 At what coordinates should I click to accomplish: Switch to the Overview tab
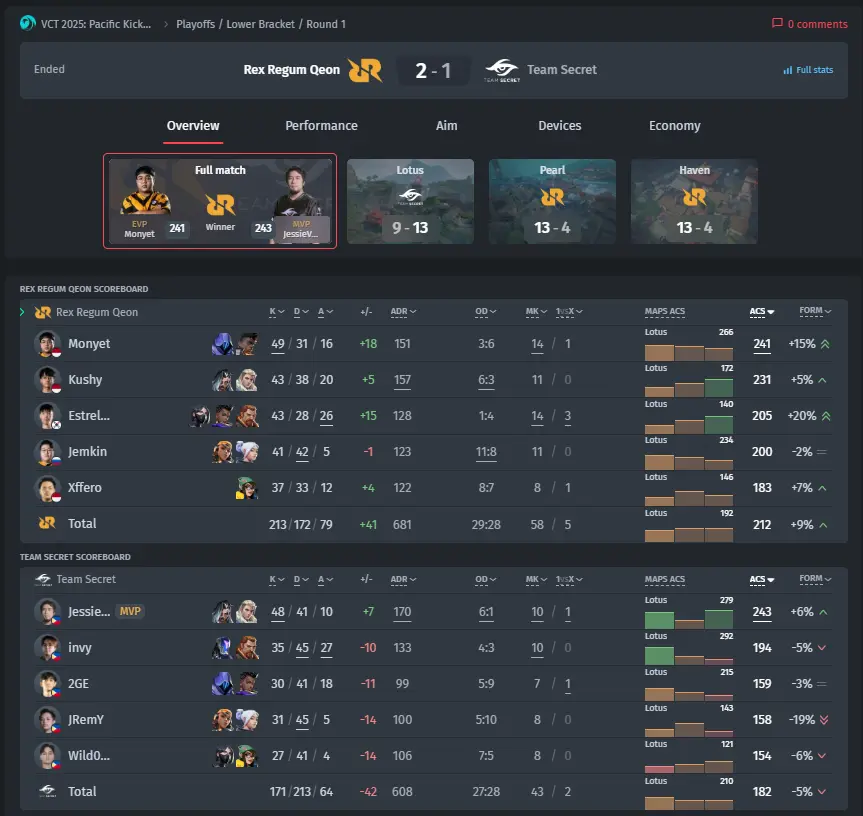193,126
